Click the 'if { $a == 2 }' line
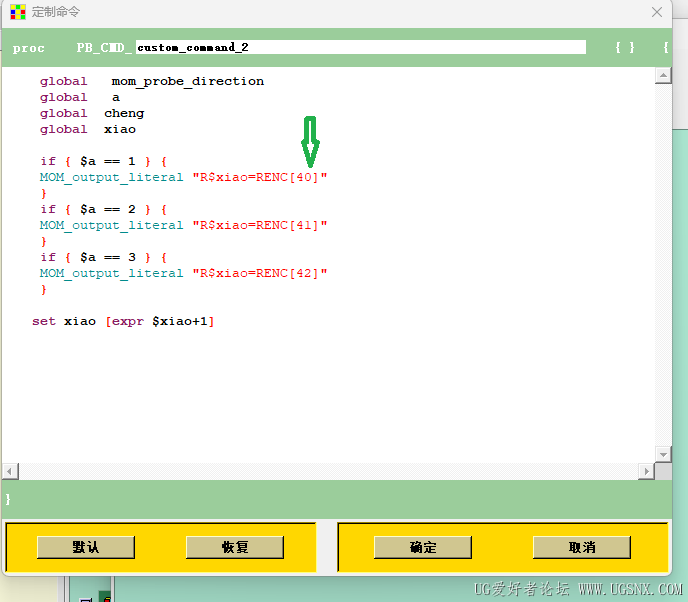688x602 pixels. pos(104,209)
